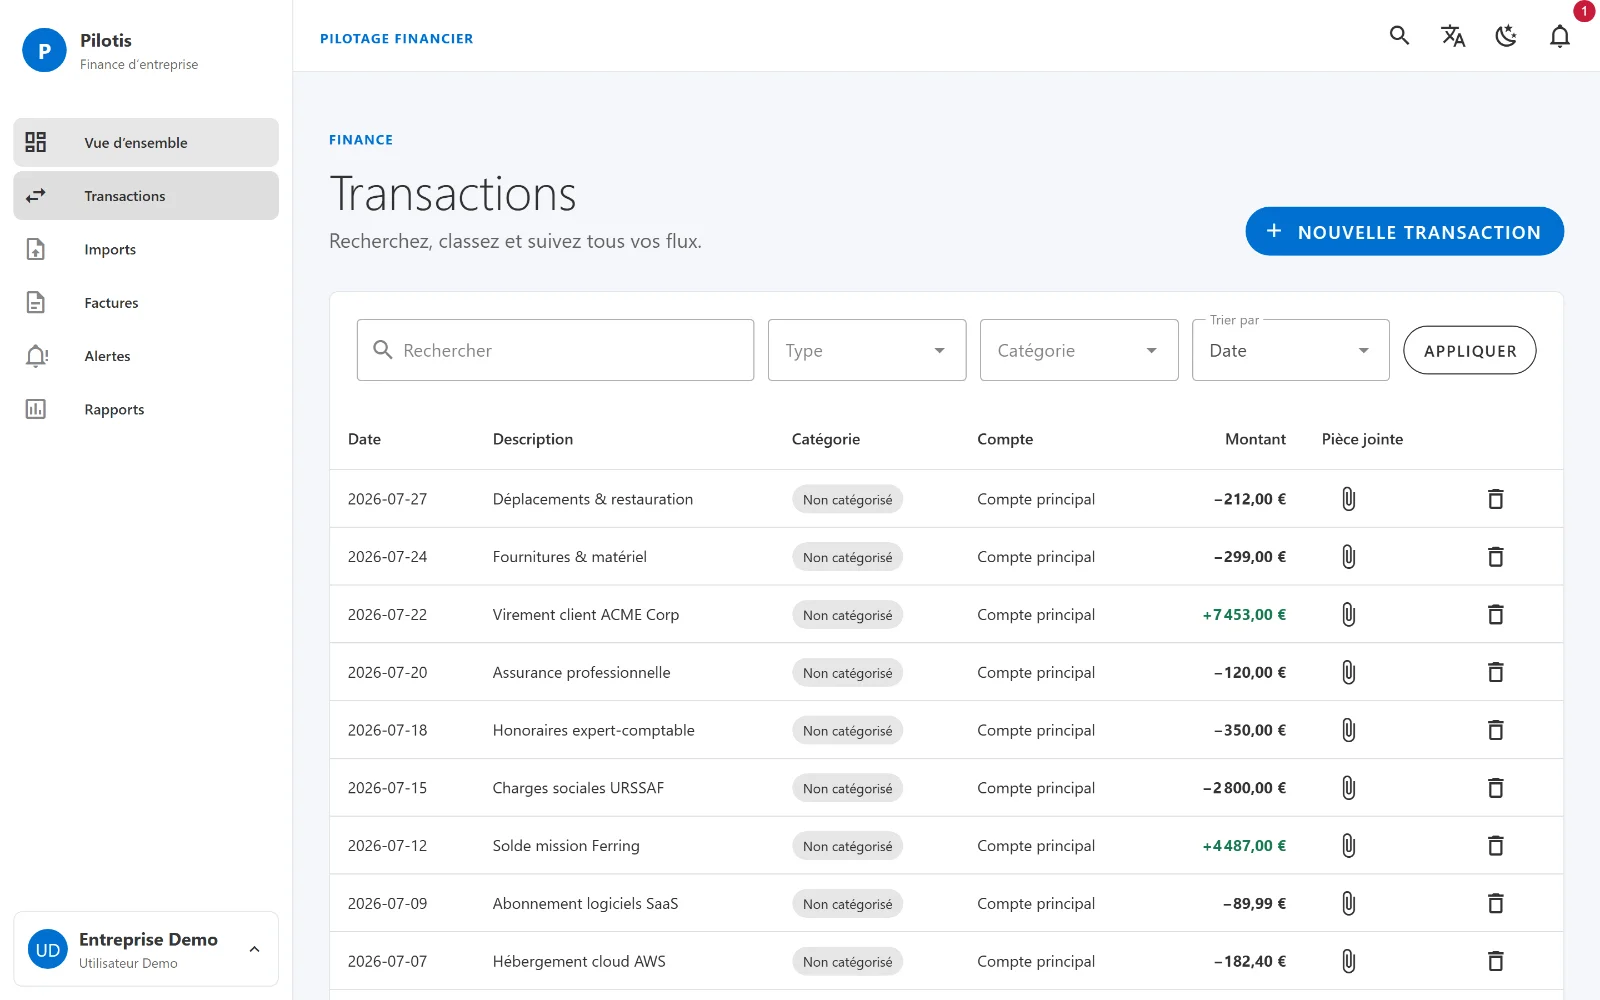Open Rapports in sidebar
Screen dimensions: 1600x1000
[x=146, y=409]
